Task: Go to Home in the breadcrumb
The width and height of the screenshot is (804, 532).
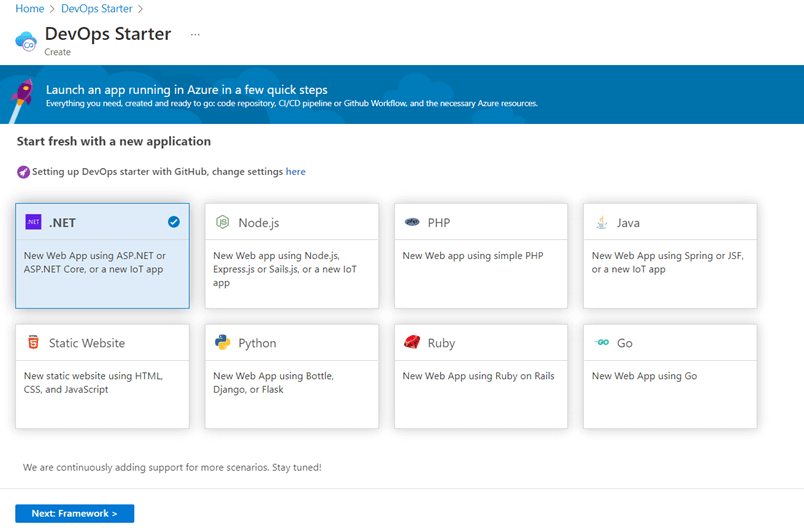Action: coord(29,9)
